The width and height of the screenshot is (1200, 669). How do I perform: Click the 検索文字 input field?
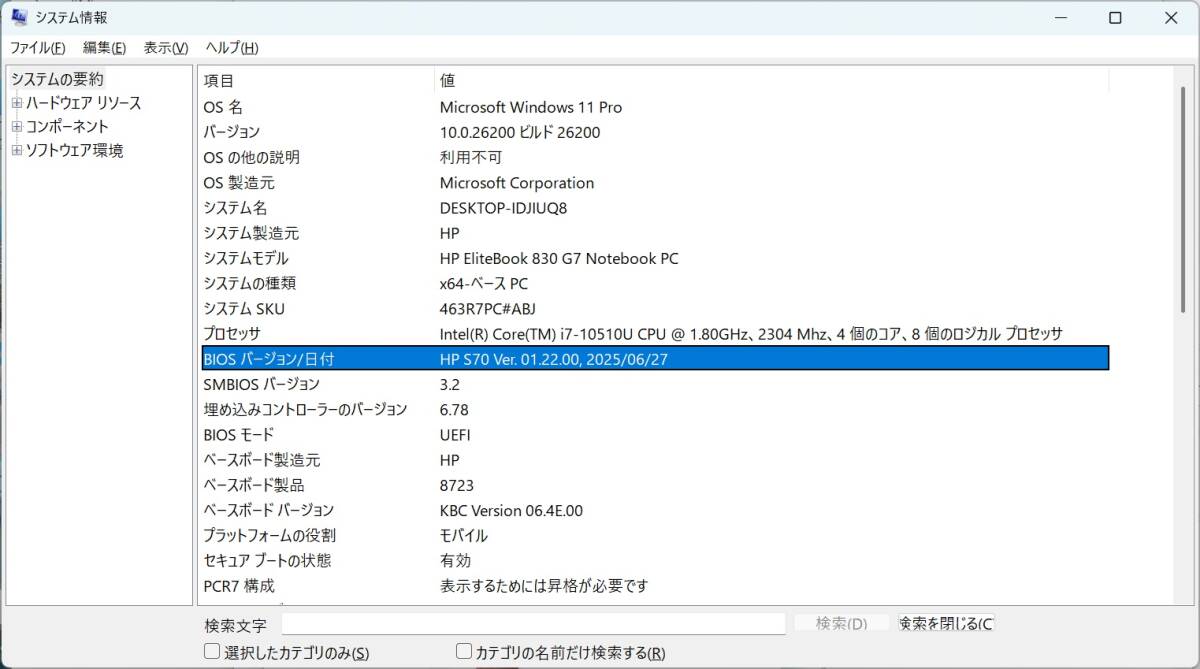point(533,624)
